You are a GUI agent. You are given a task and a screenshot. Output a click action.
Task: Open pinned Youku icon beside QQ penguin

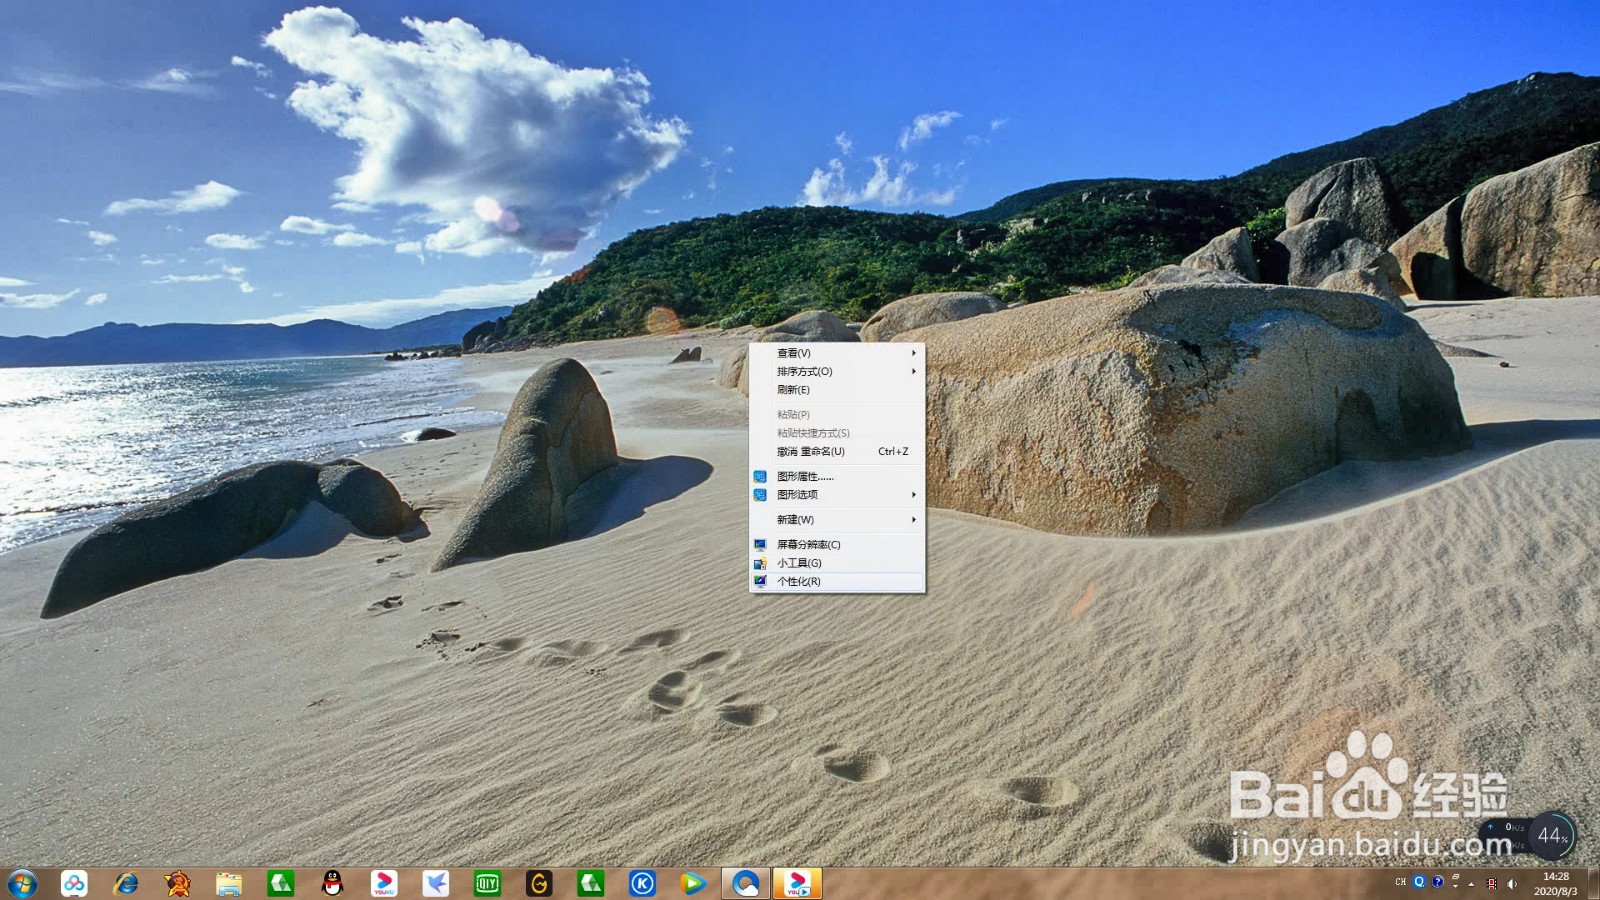[384, 883]
